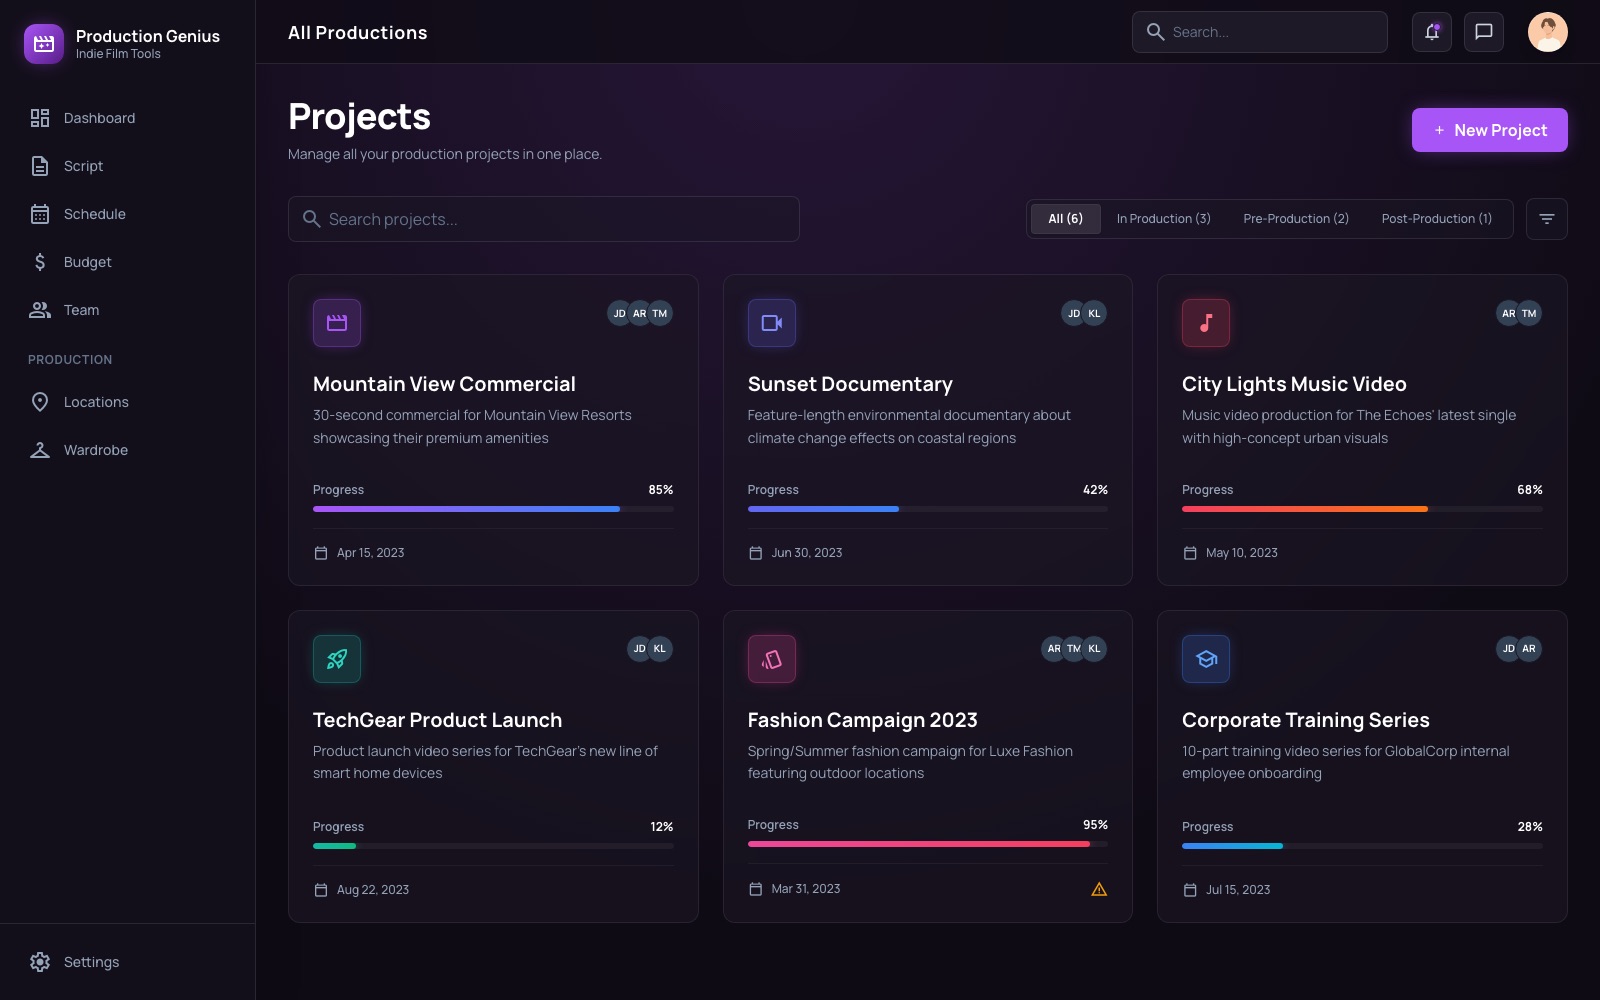This screenshot has height=1000, width=1600.
Task: Go to Locations in sidebar
Action: pos(128,402)
